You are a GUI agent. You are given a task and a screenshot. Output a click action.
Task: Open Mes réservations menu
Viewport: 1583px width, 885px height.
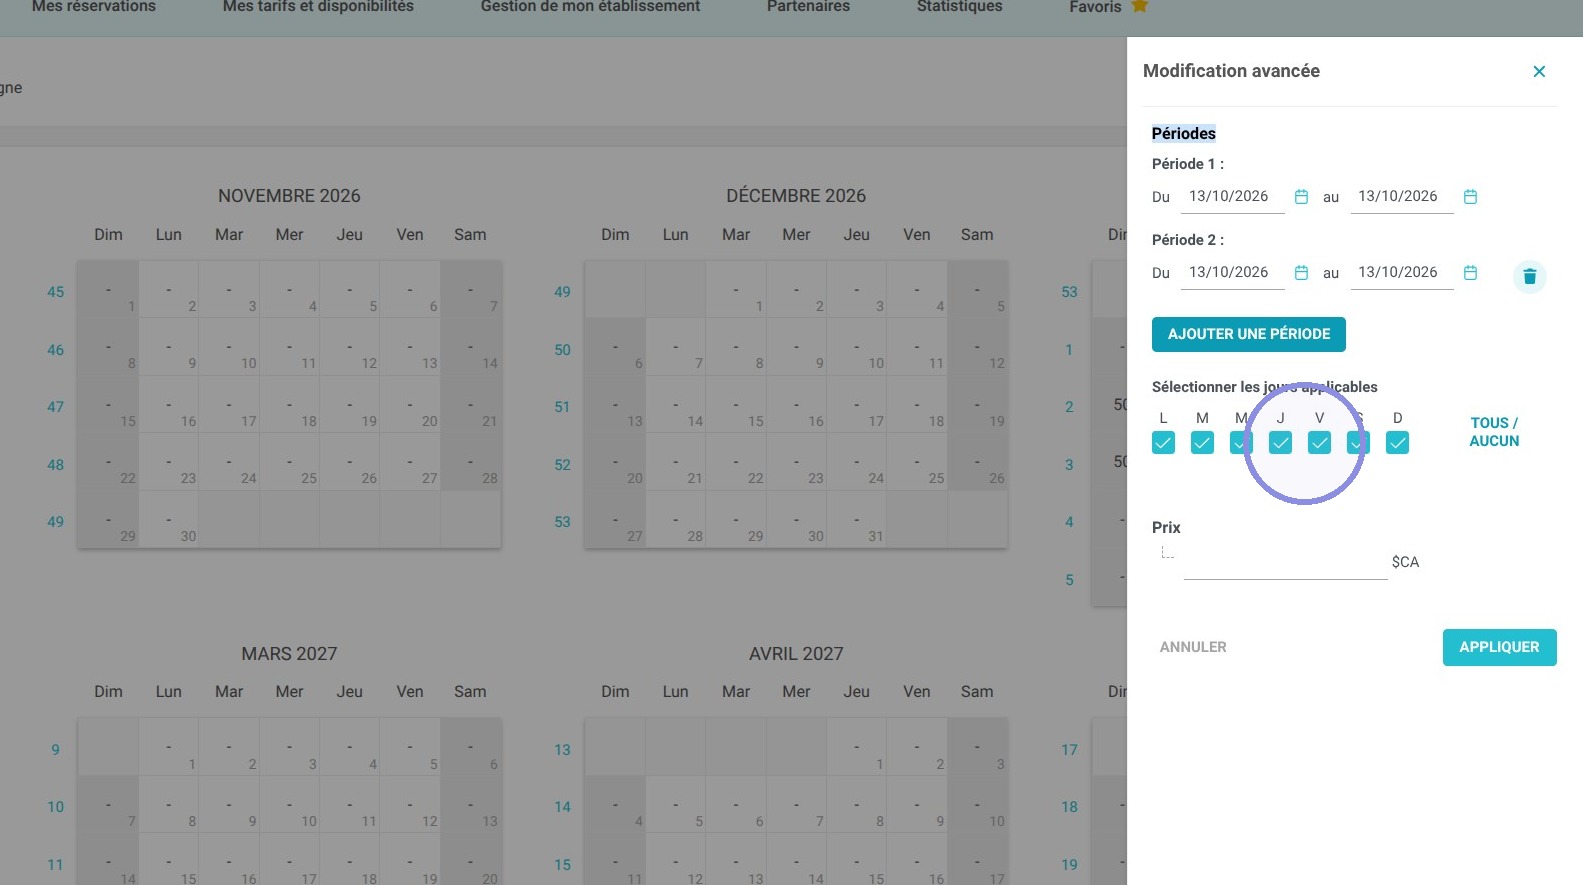click(94, 7)
